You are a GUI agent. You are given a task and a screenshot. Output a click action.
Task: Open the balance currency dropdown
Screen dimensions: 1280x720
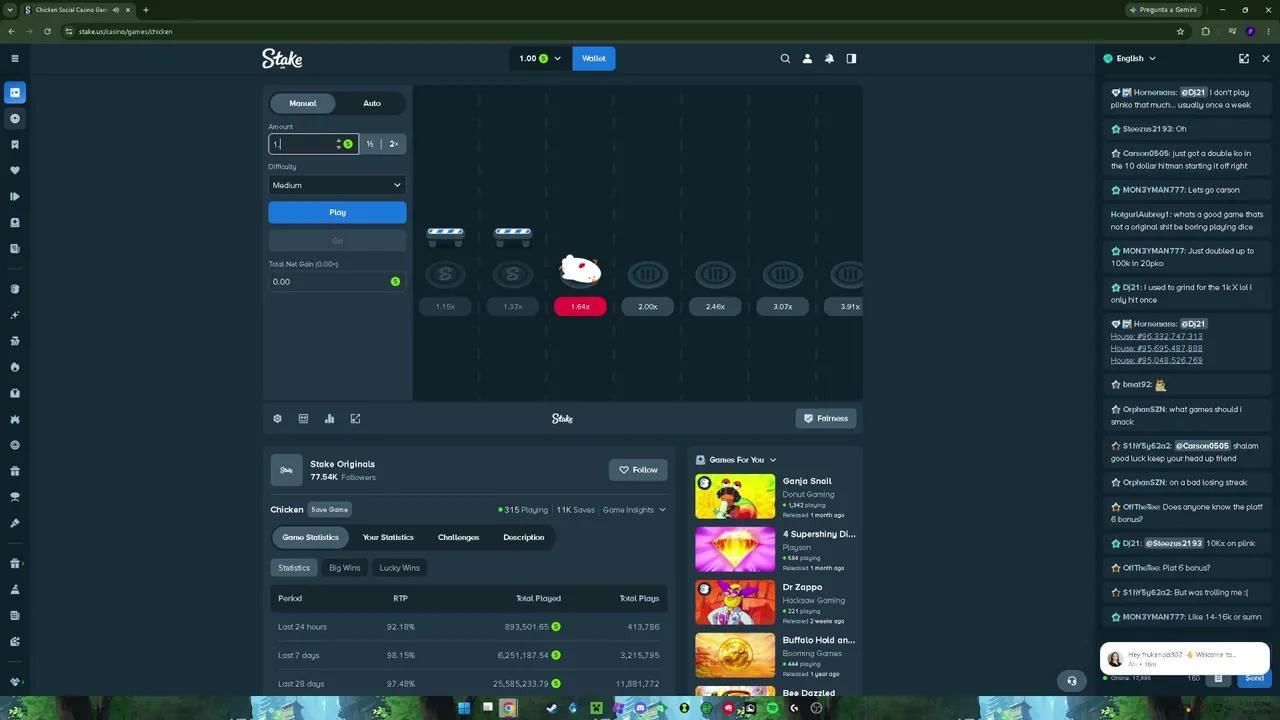pyautogui.click(x=540, y=58)
